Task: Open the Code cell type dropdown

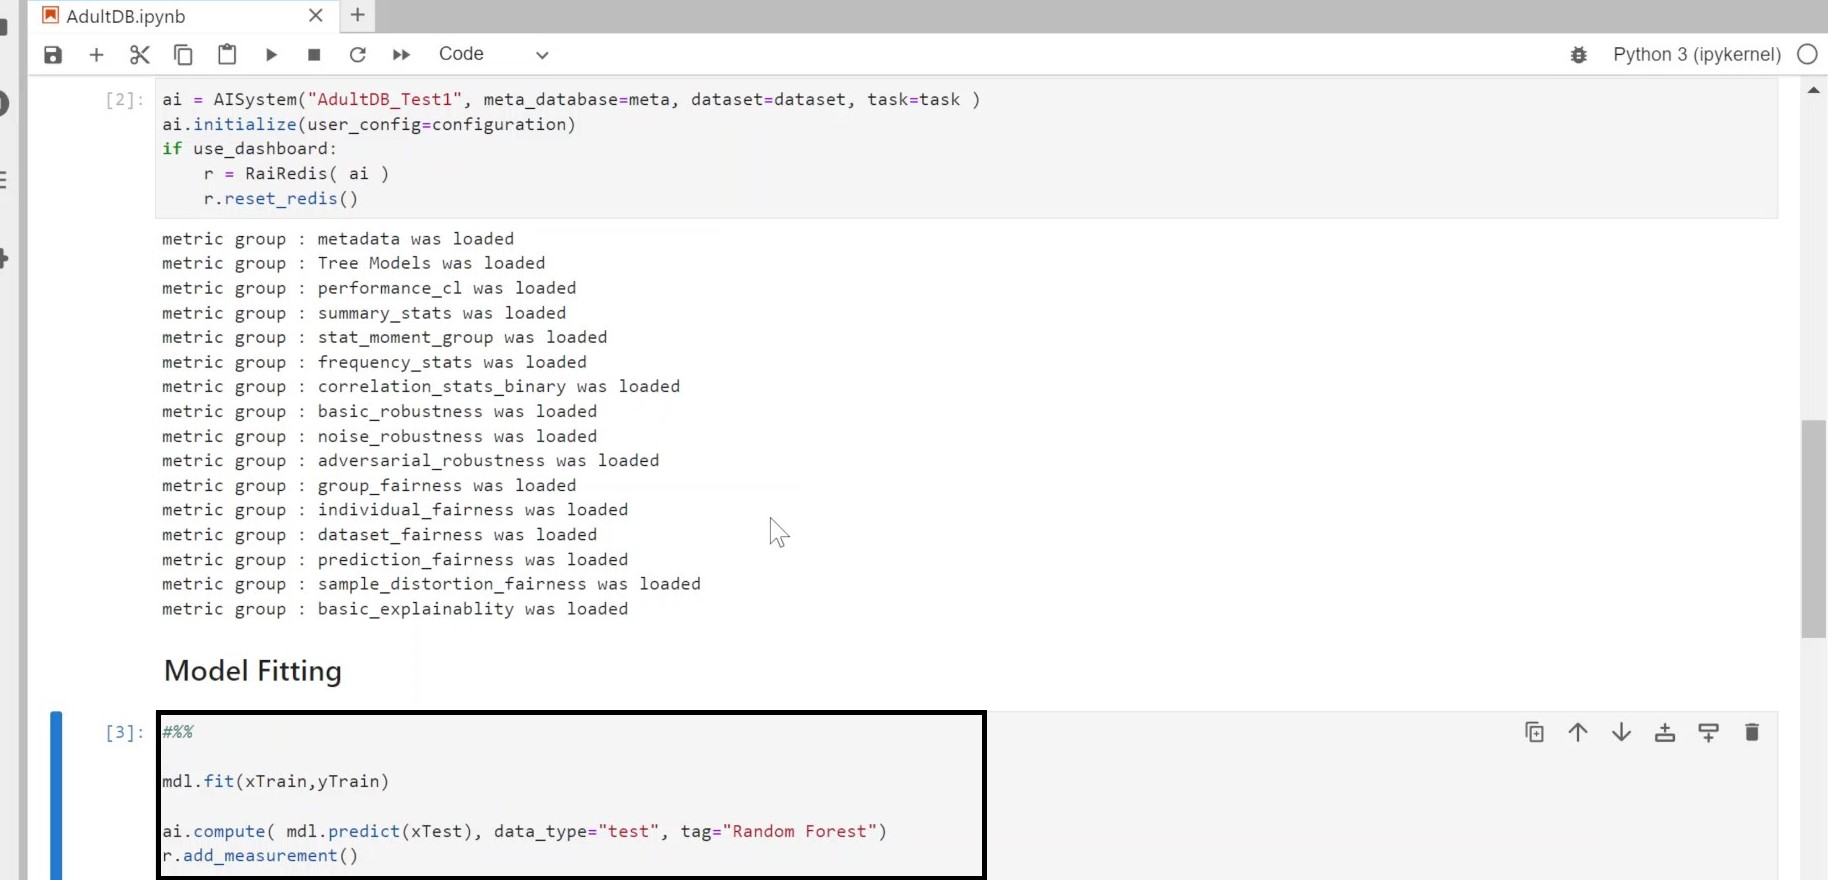Action: click(494, 55)
